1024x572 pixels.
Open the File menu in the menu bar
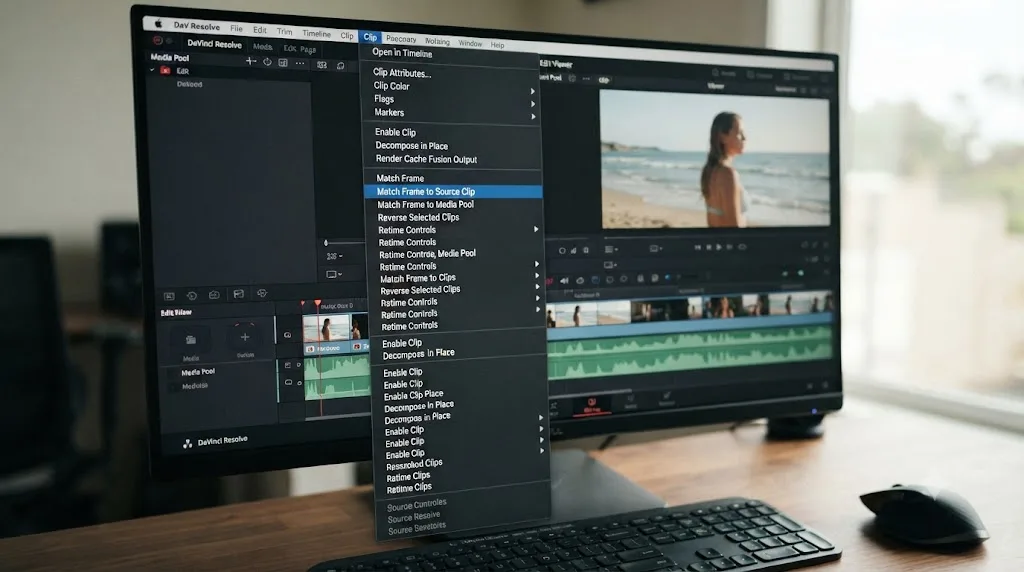236,29
